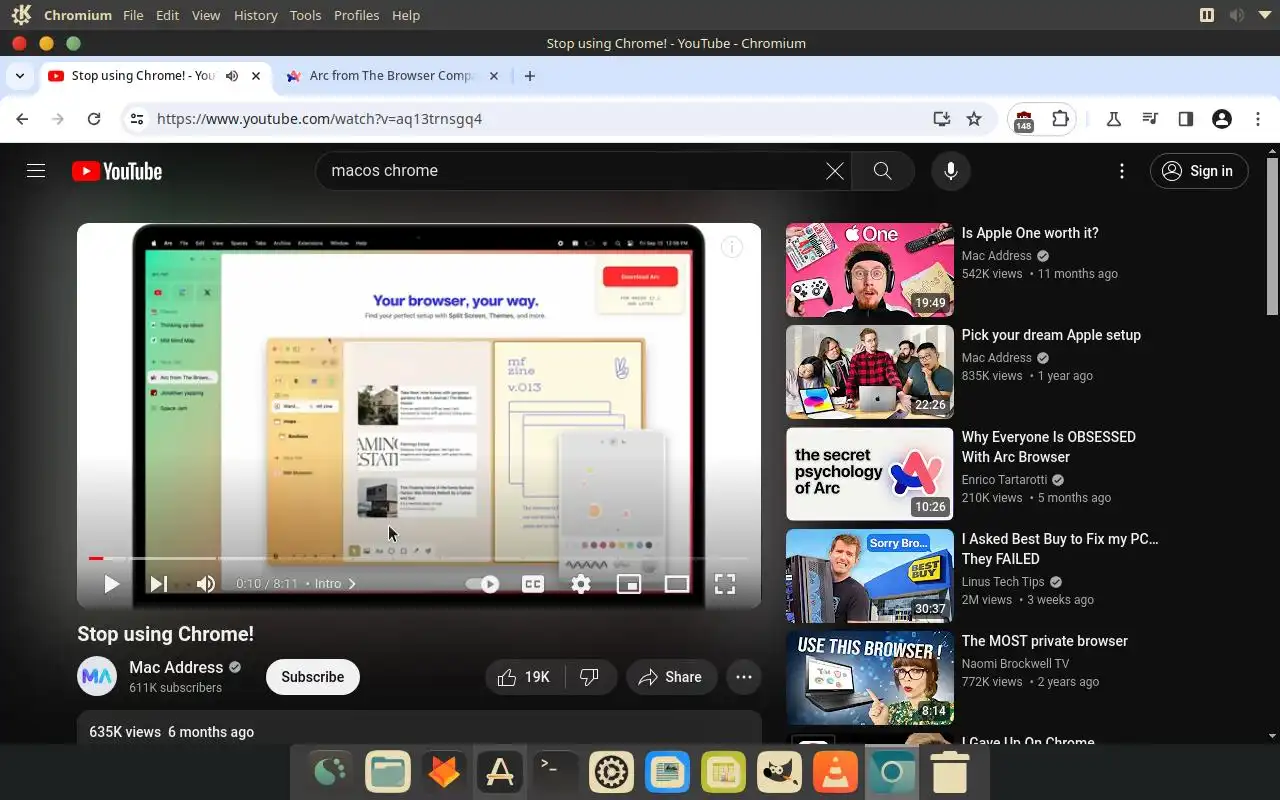The width and height of the screenshot is (1280, 800).
Task: Open the Profiles menu
Action: (356, 15)
